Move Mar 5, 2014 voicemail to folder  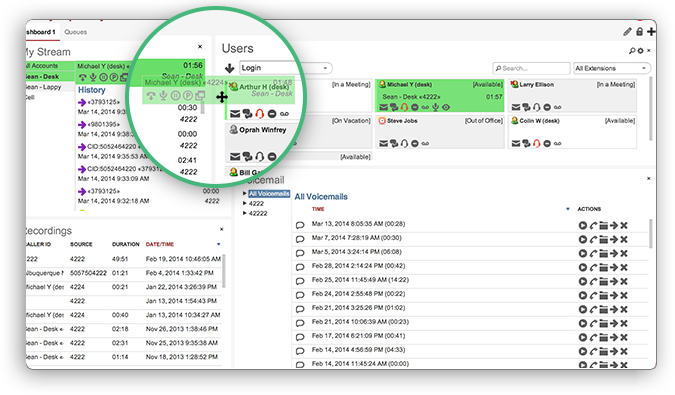(x=604, y=253)
